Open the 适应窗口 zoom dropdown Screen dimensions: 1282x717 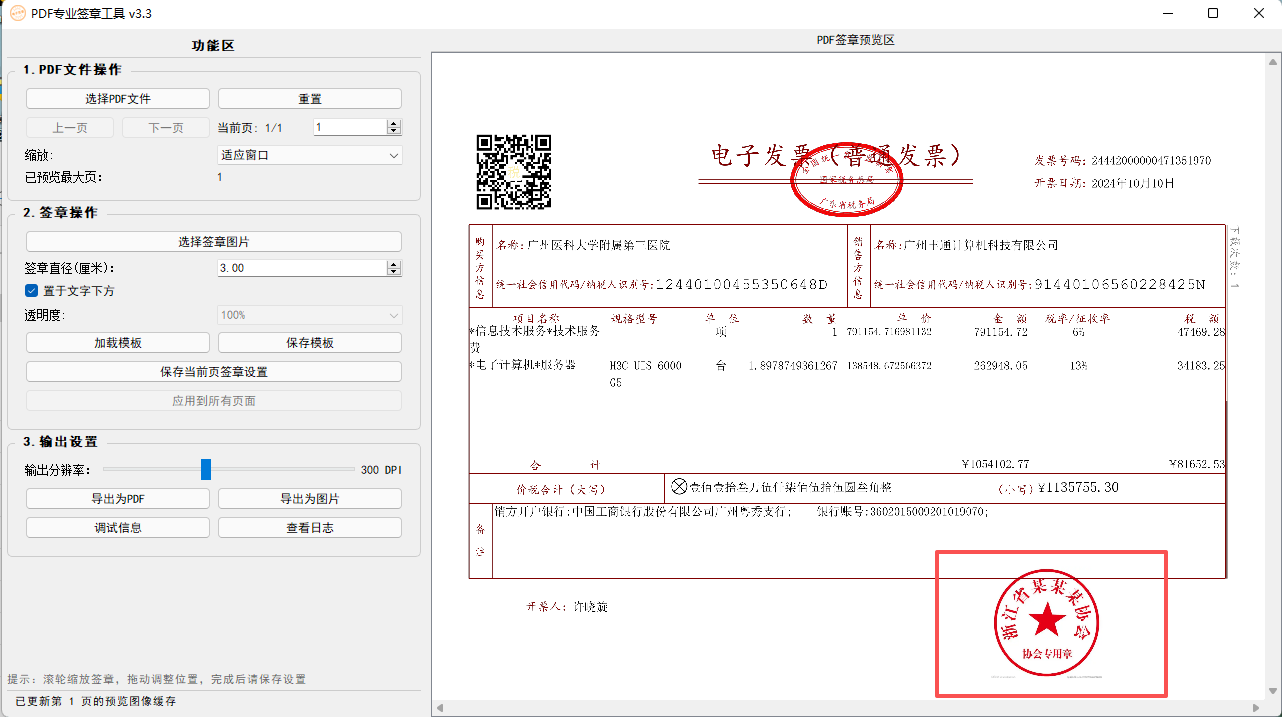309,155
